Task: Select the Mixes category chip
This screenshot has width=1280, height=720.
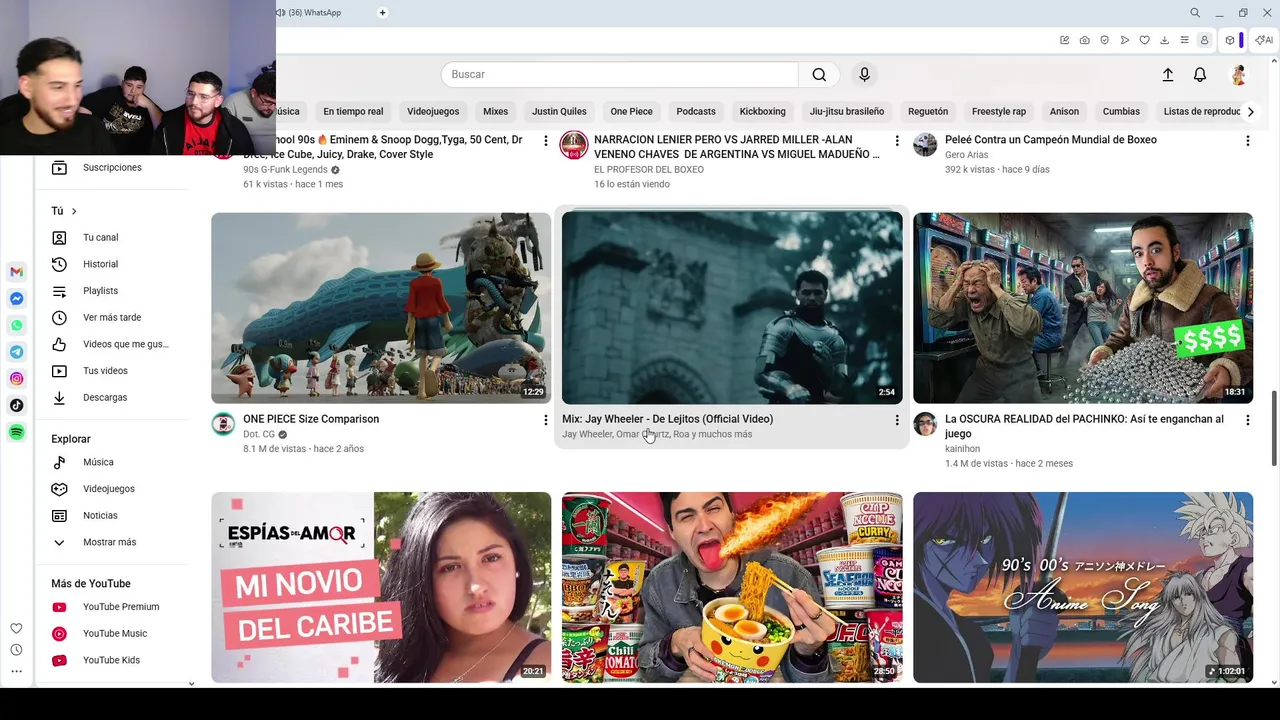Action: click(x=495, y=112)
